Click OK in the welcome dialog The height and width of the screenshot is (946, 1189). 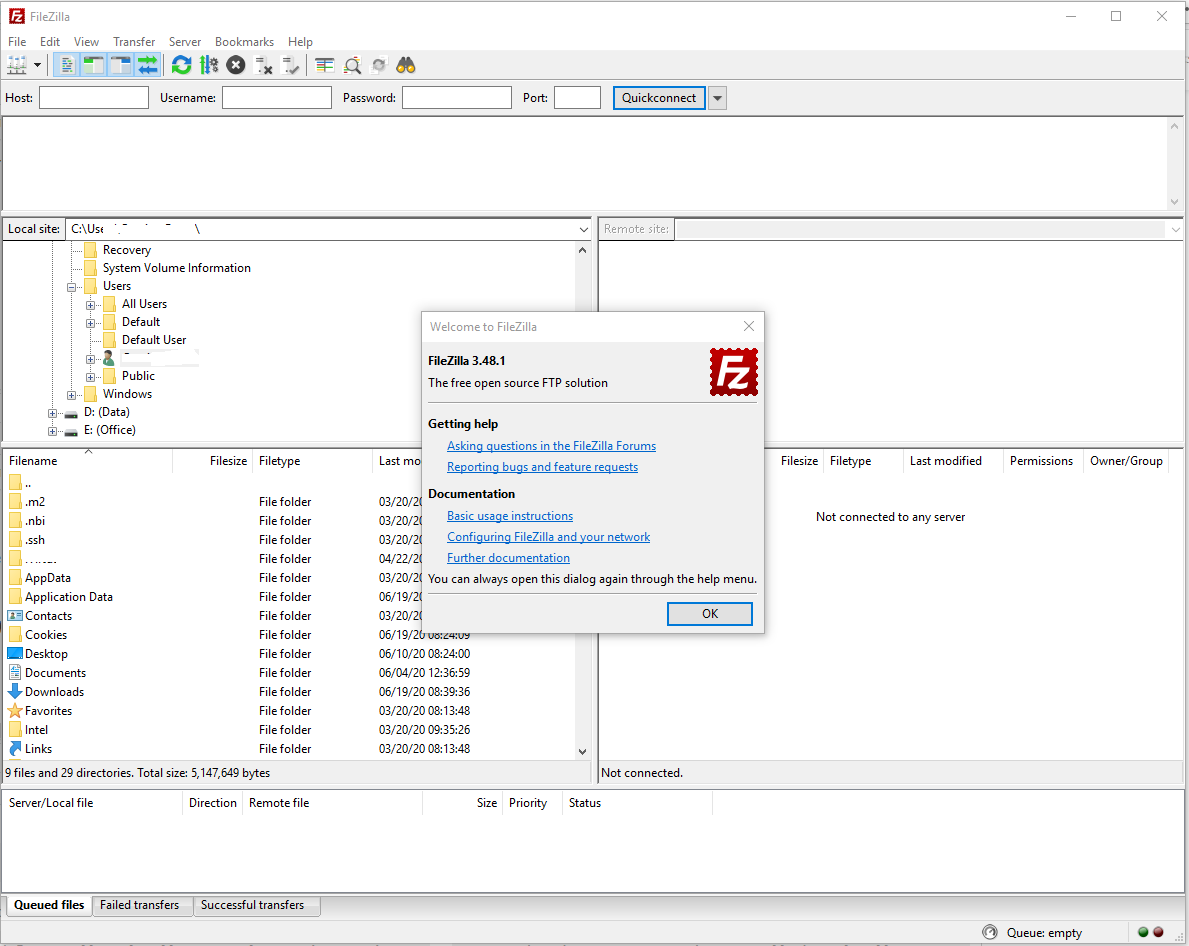click(710, 614)
